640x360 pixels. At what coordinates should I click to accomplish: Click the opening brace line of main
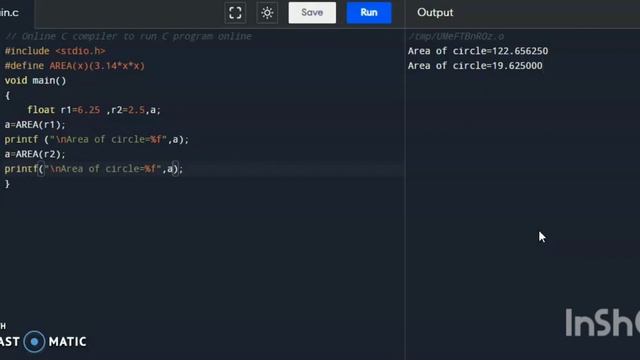[7, 96]
